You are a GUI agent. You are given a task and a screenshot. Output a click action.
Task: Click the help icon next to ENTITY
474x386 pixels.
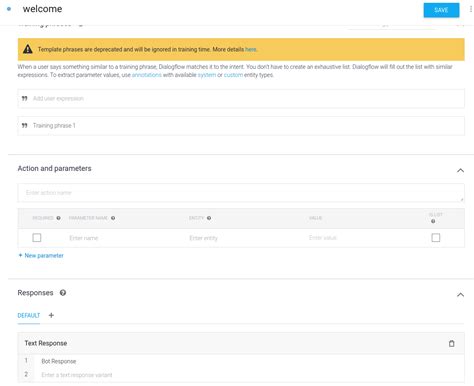click(209, 218)
